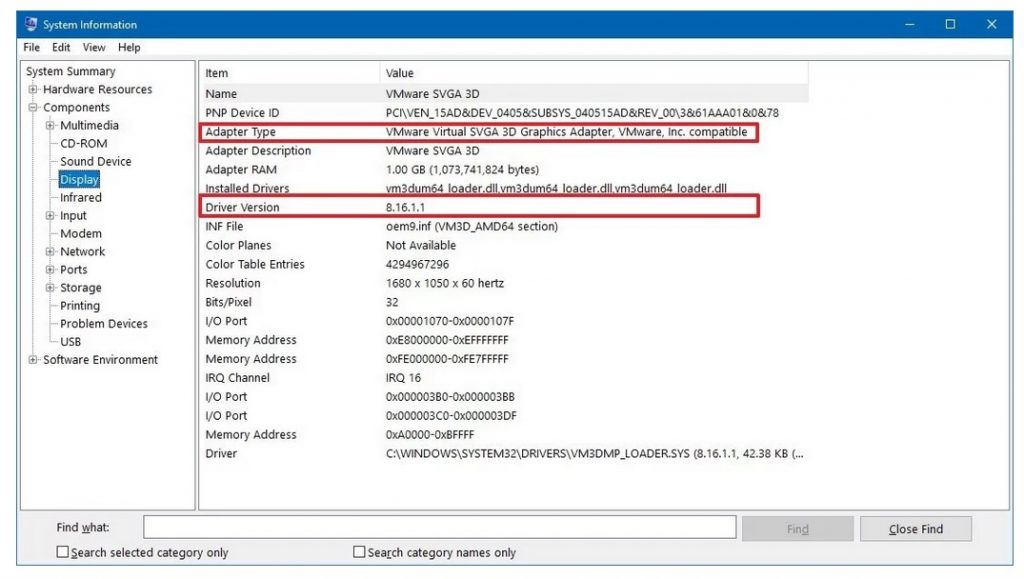Open the View menu

93,47
